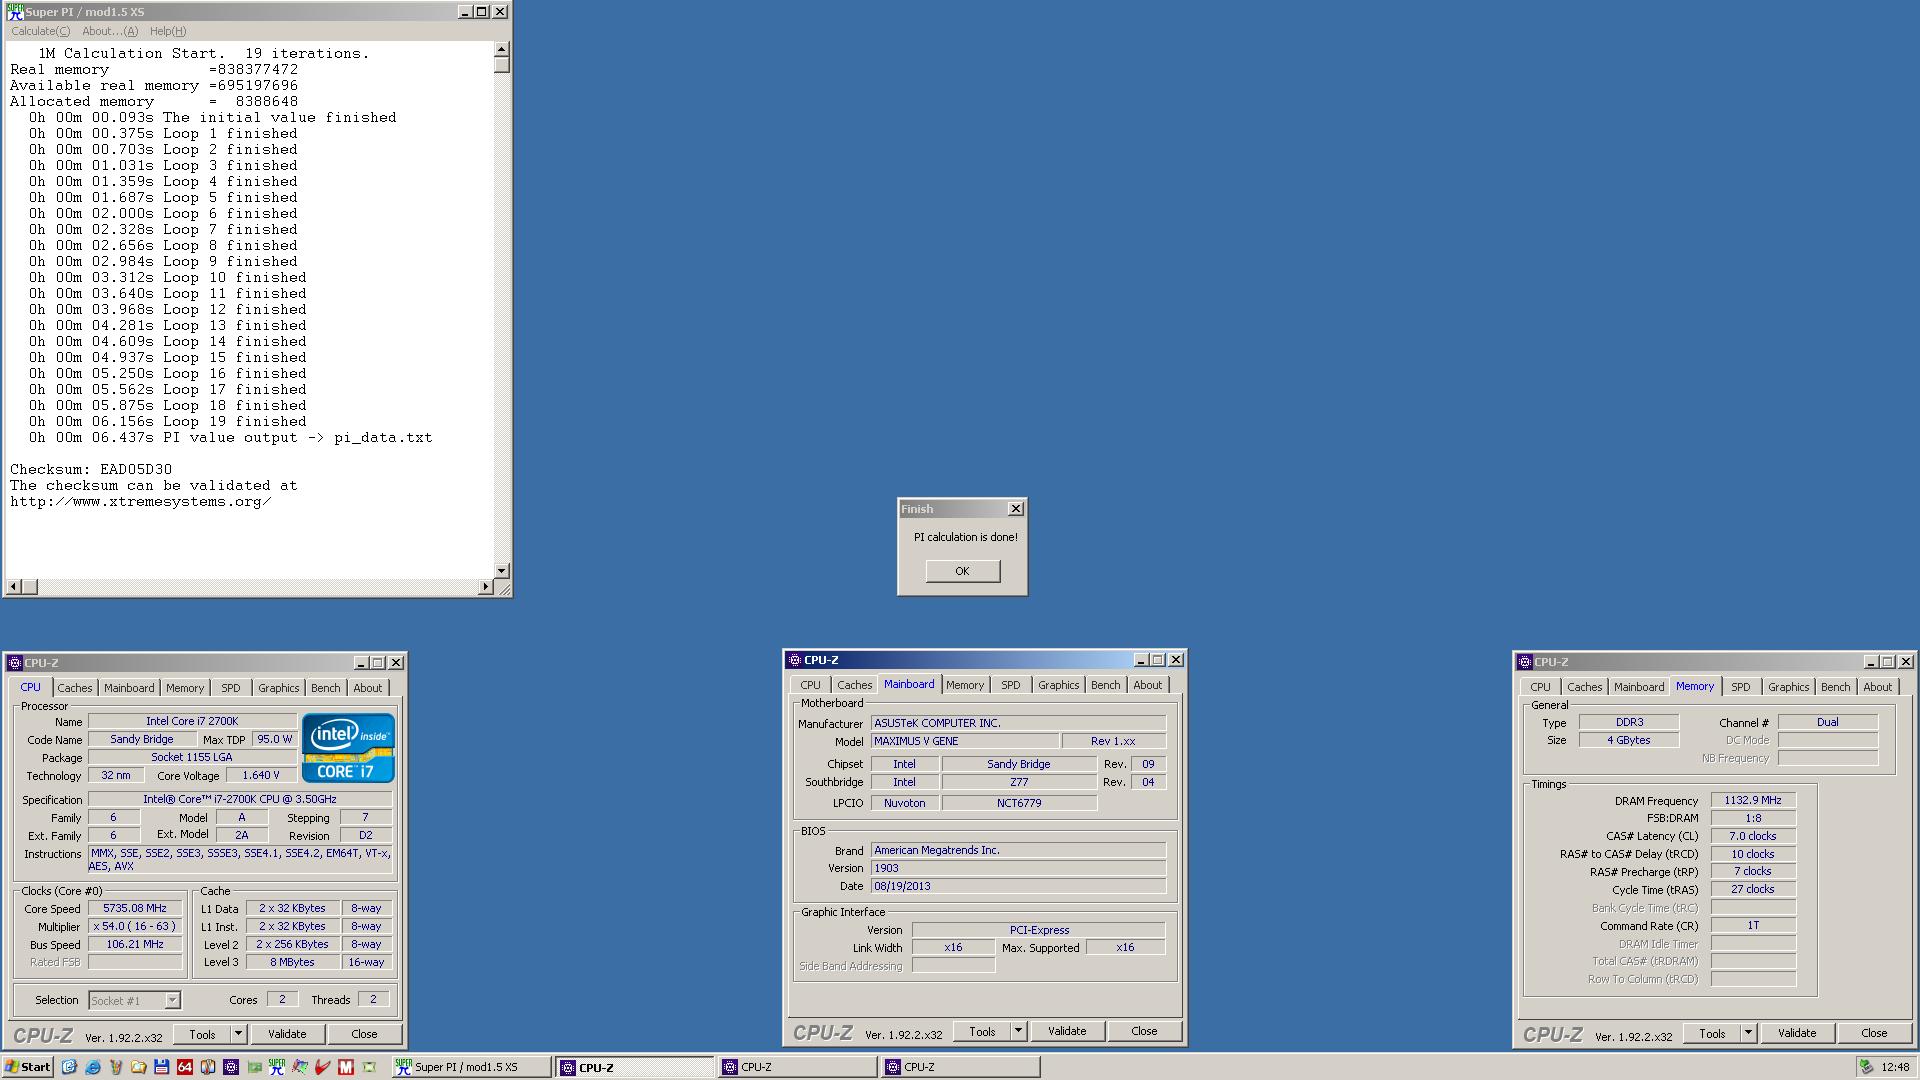This screenshot has width=1920, height=1080.
Task: Open SPD tab in left CPU-Z window
Action: pos(231,688)
